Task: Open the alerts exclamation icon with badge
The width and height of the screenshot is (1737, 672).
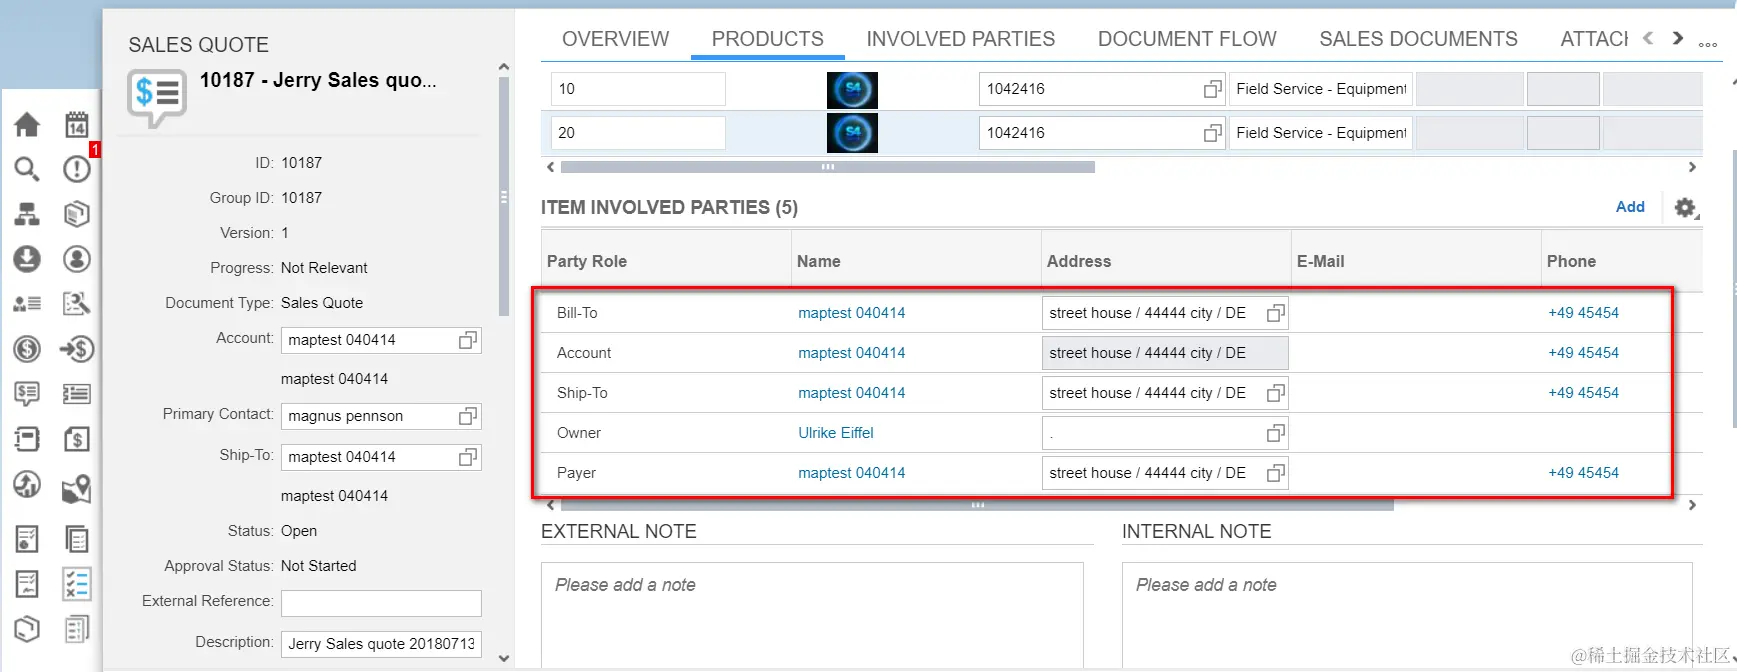Action: pos(77,169)
